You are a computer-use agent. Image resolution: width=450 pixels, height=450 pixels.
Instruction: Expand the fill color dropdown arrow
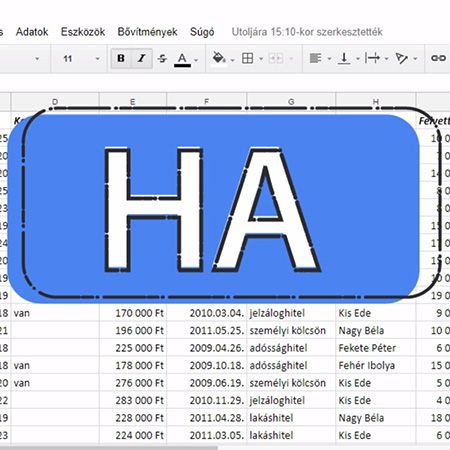232,60
